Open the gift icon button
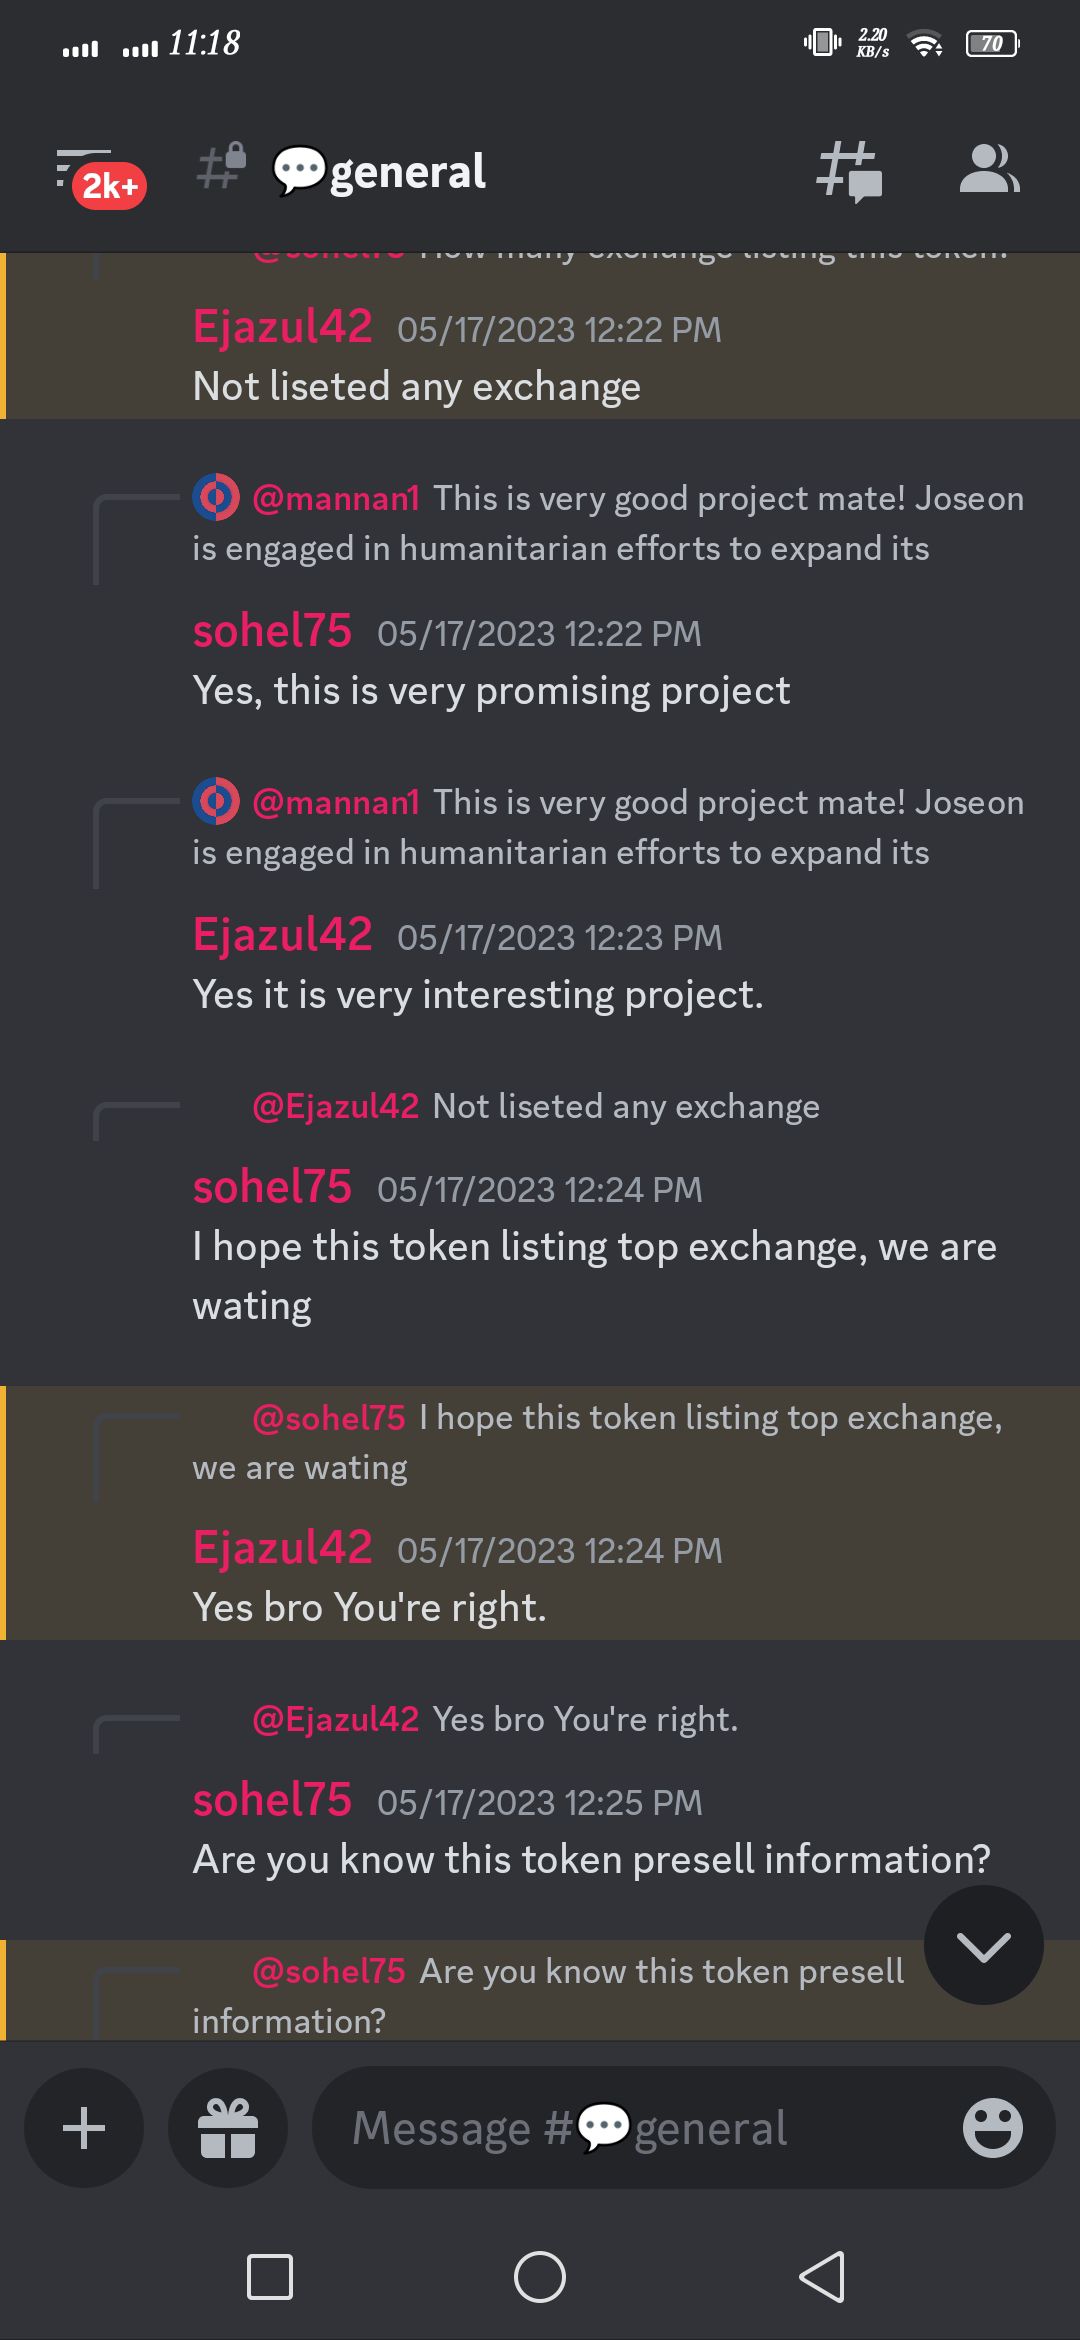The width and height of the screenshot is (1080, 2340). (x=228, y=2127)
